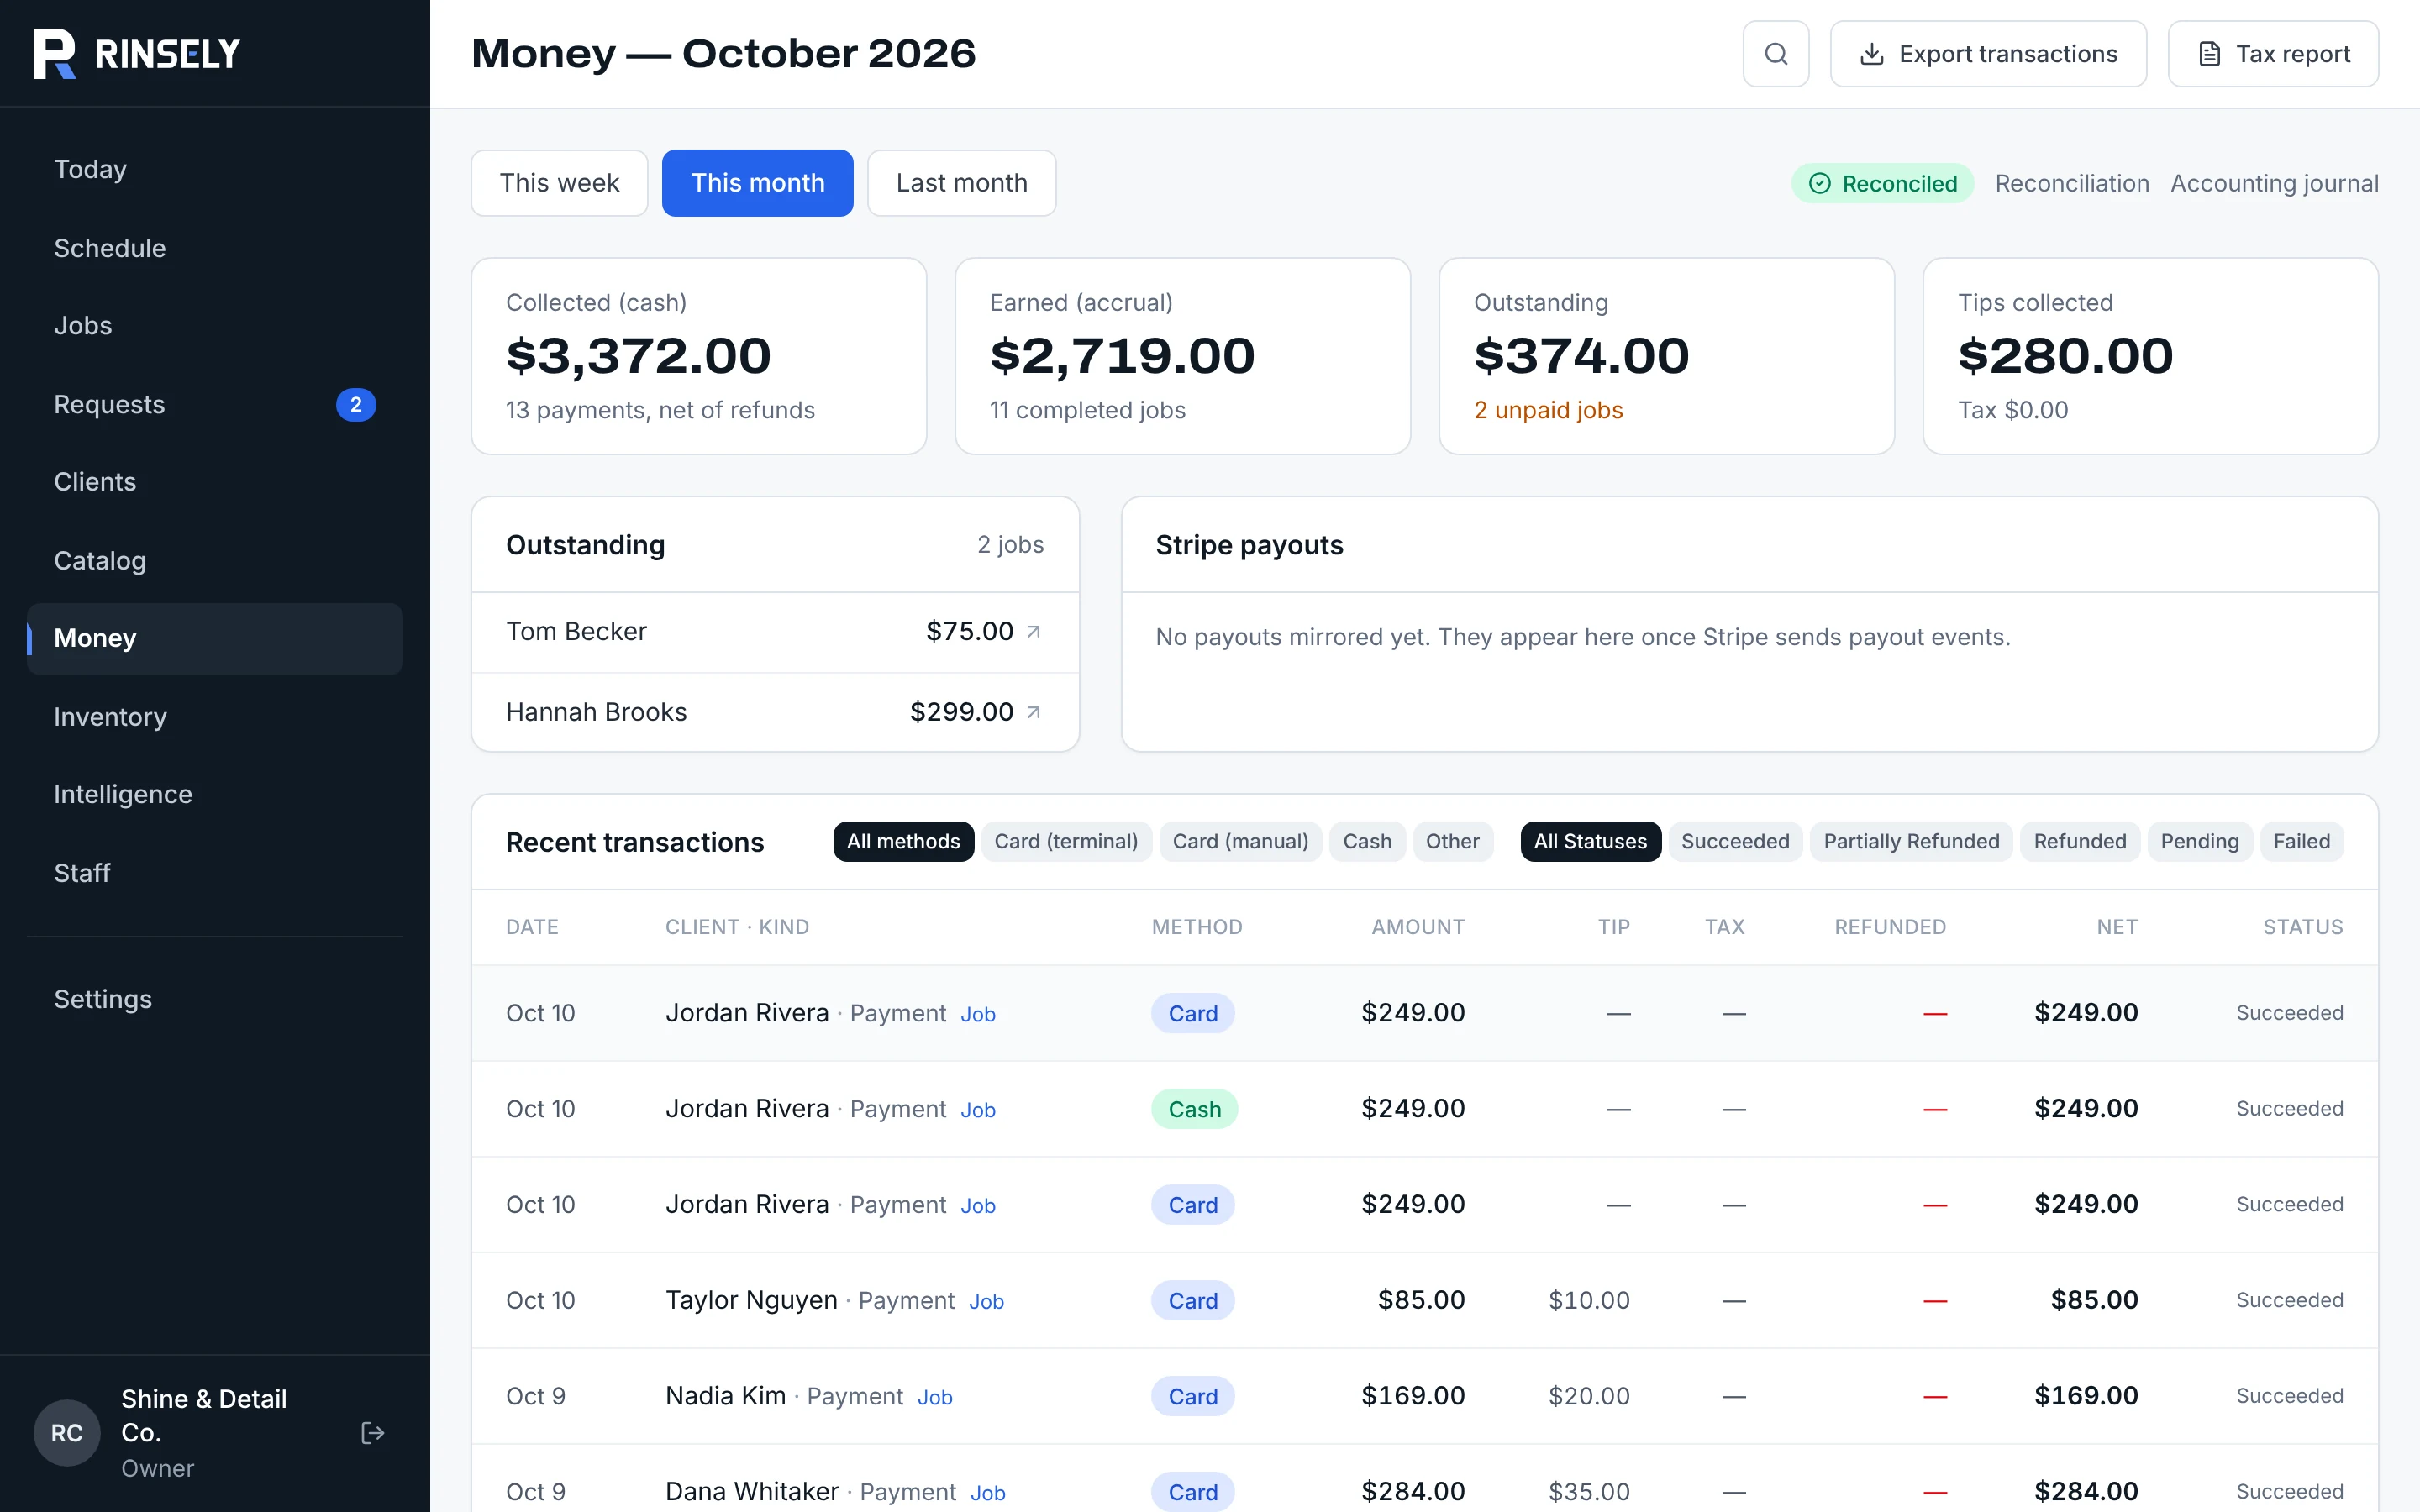Select All Statuses filter
This screenshot has height=1512, width=2420.
(1590, 841)
